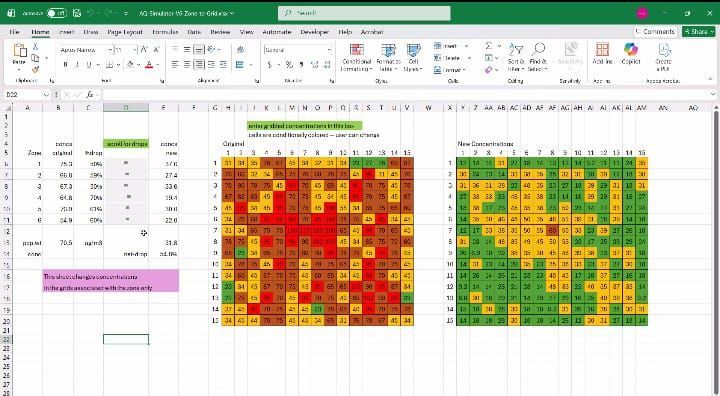This screenshot has height=396, width=720.
Task: Open the Add-ins button
Action: pyautogui.click(x=602, y=54)
